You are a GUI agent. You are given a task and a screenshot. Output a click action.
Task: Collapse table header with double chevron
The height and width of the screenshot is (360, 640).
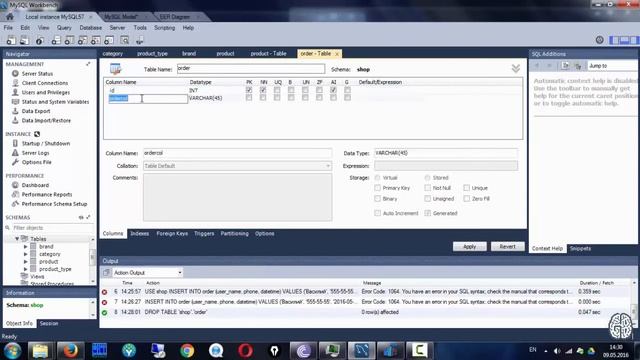click(x=516, y=69)
